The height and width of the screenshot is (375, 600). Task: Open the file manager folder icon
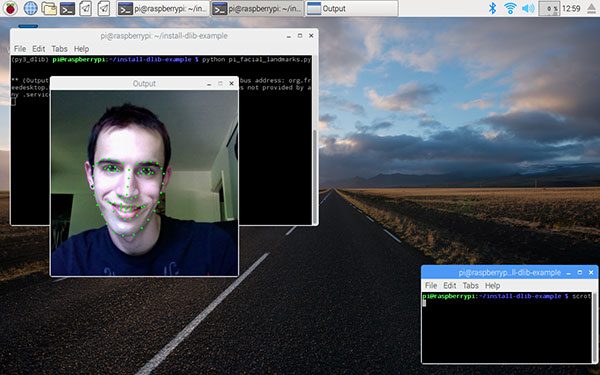[49, 8]
